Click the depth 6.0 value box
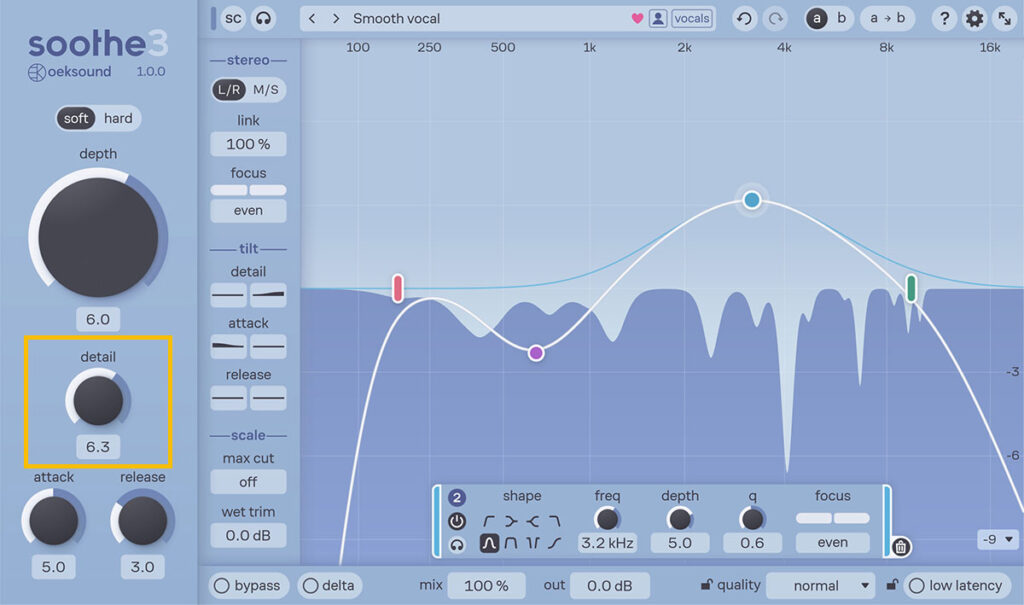1024x605 pixels. [x=98, y=319]
